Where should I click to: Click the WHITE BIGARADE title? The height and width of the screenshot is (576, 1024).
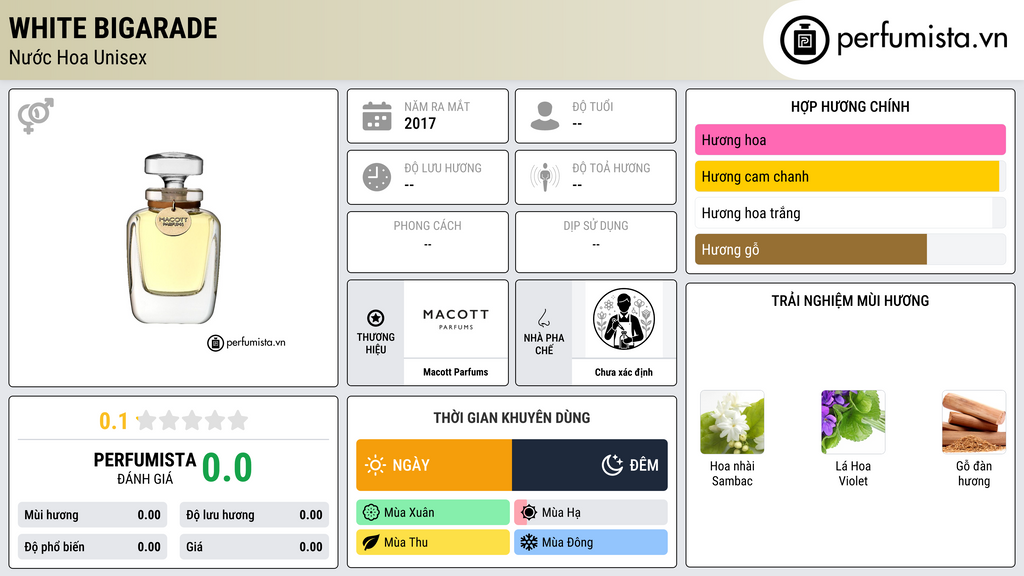pos(113,28)
